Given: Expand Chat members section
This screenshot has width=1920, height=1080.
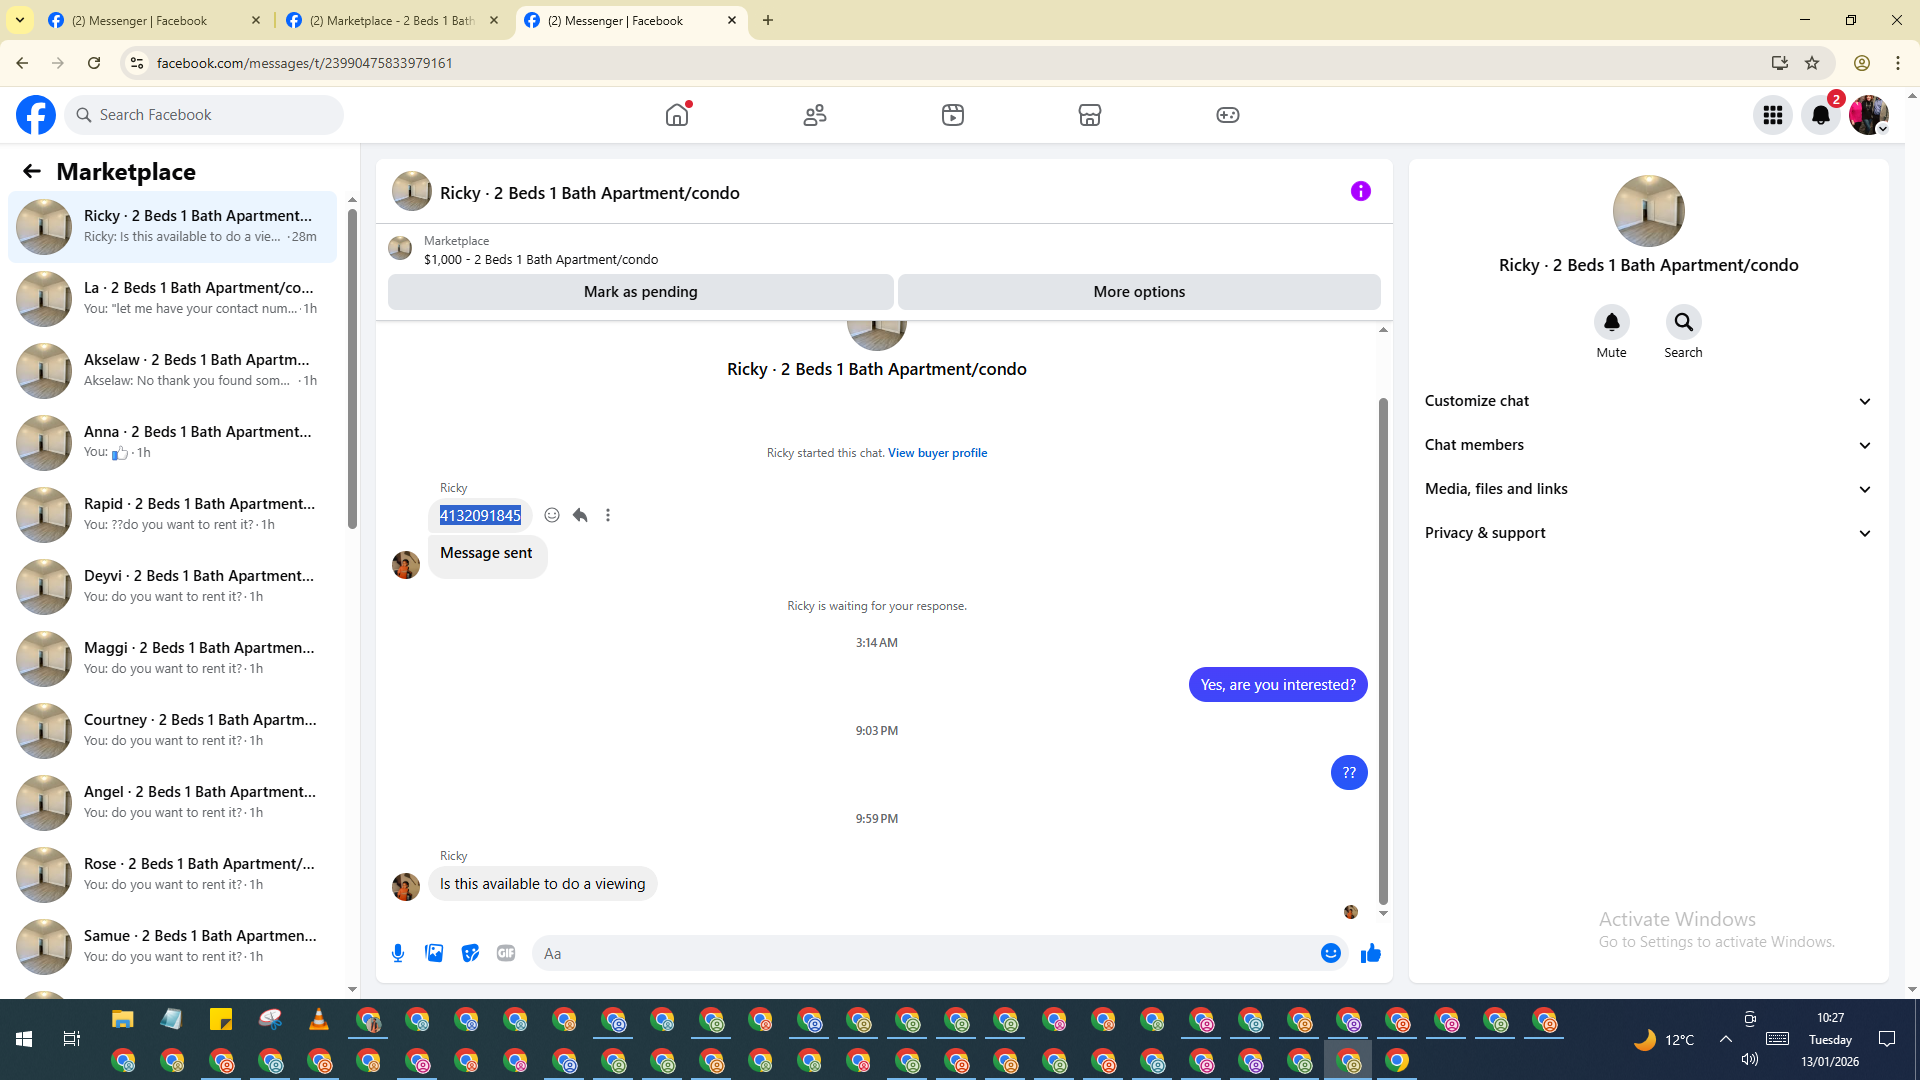Looking at the screenshot, I should pyautogui.click(x=1647, y=445).
